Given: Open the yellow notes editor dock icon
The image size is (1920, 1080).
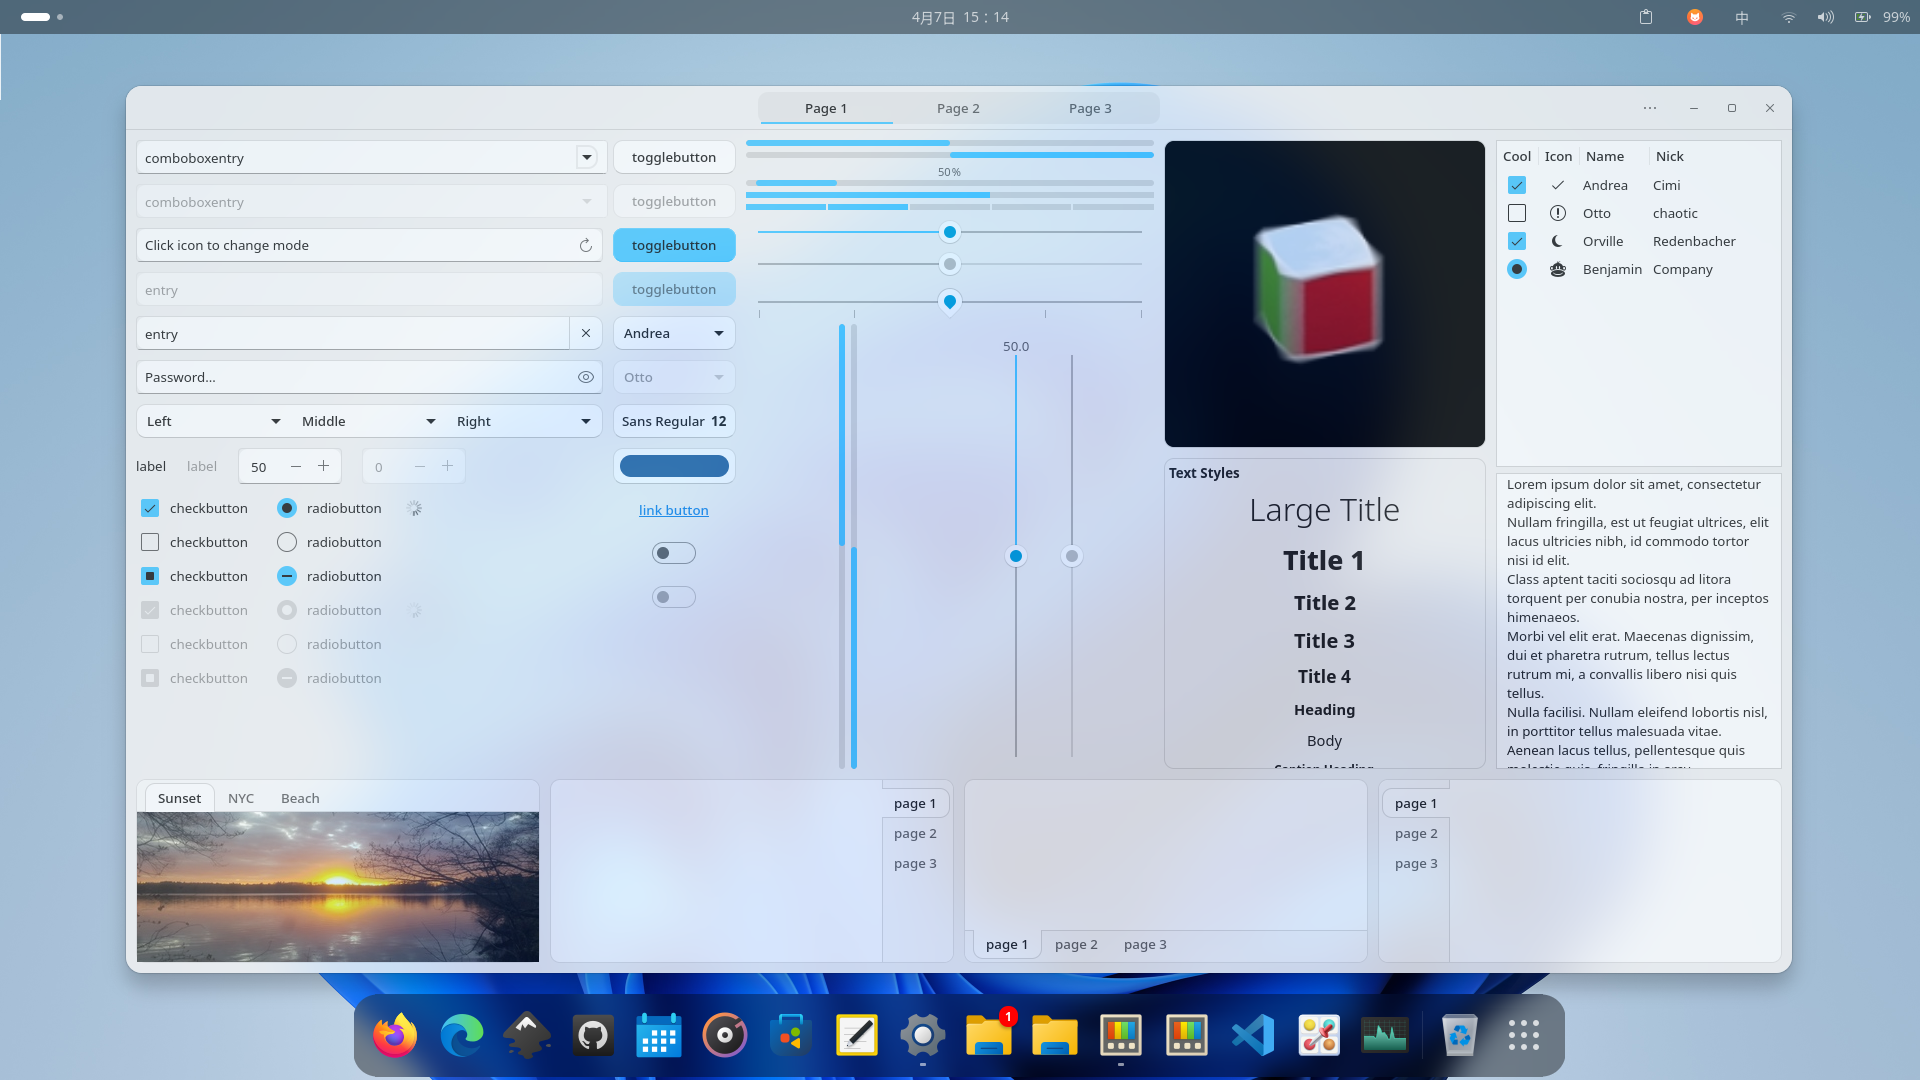Looking at the screenshot, I should point(857,1035).
